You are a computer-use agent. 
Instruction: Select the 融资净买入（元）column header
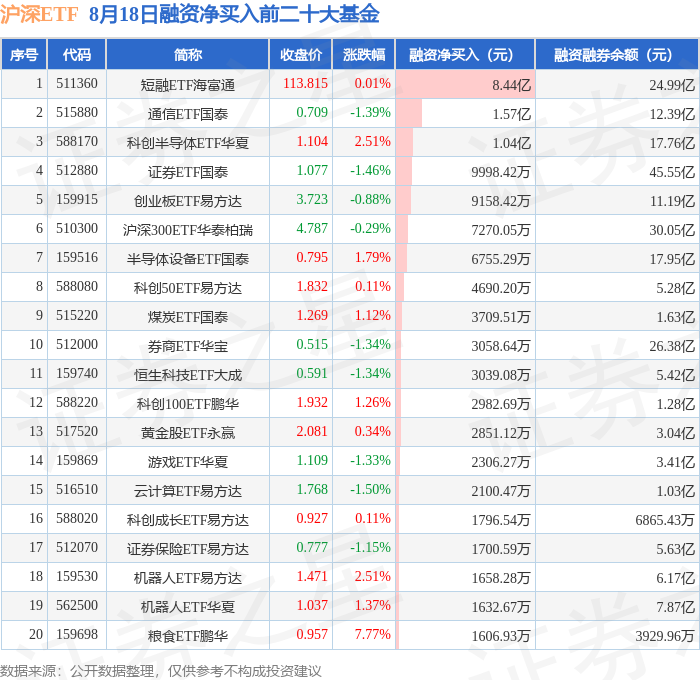(465, 54)
